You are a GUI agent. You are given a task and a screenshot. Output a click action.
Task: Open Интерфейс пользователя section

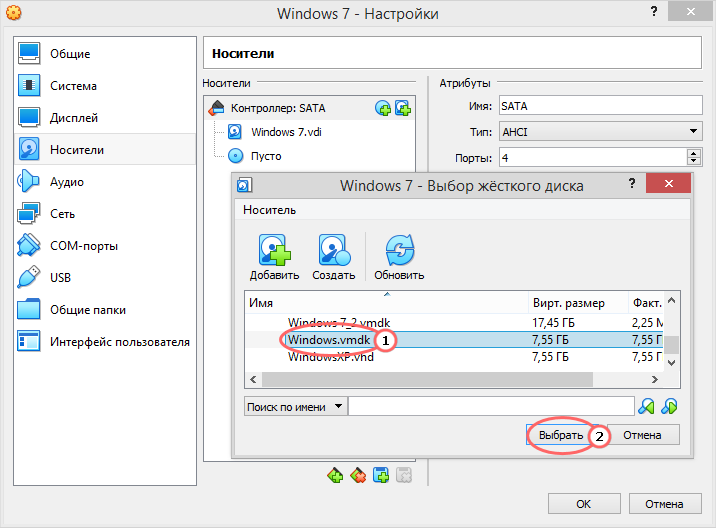pos(105,341)
